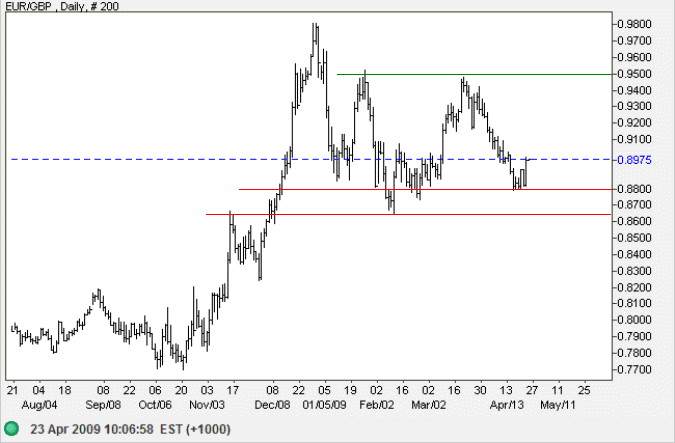Select the blue 0.8975 price label
This screenshot has height=443, width=675.
635,160
